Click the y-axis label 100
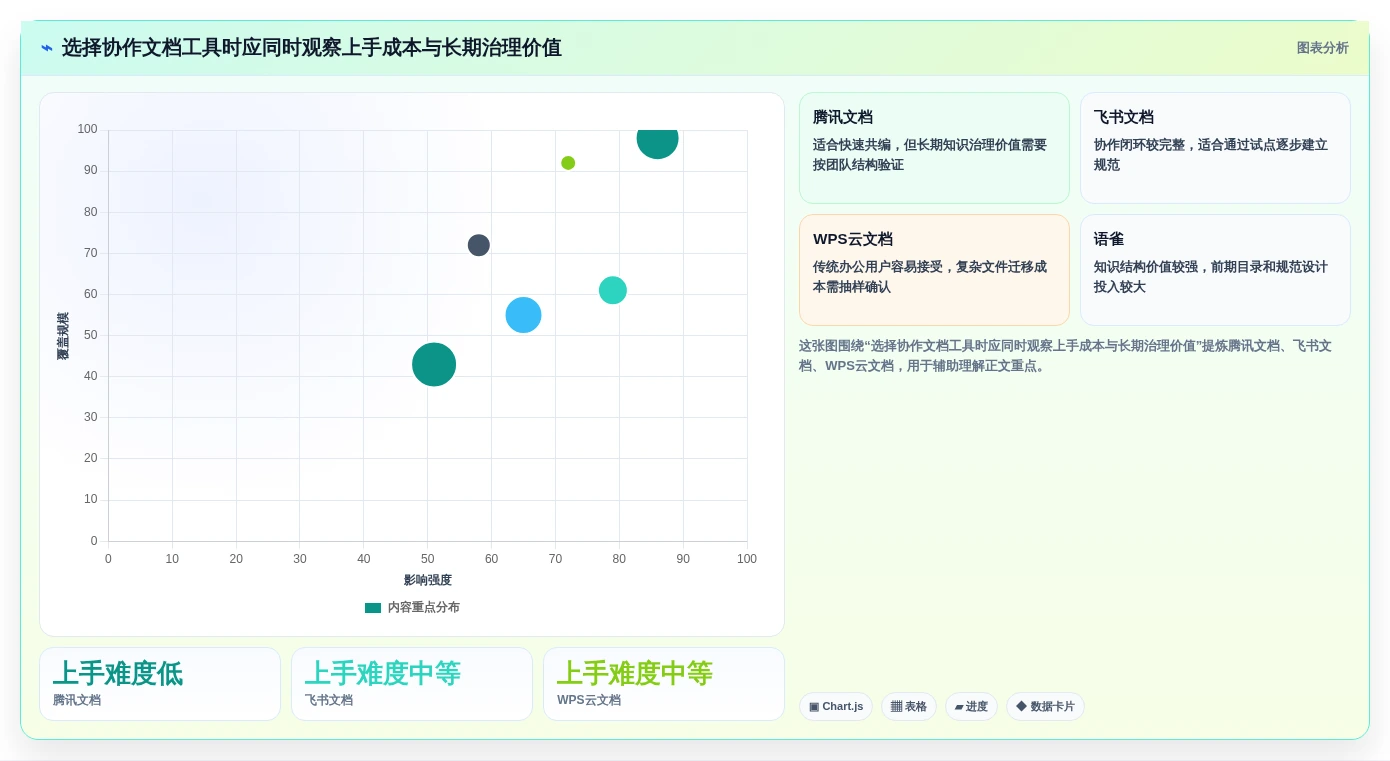The width and height of the screenshot is (1390, 761). [88, 129]
